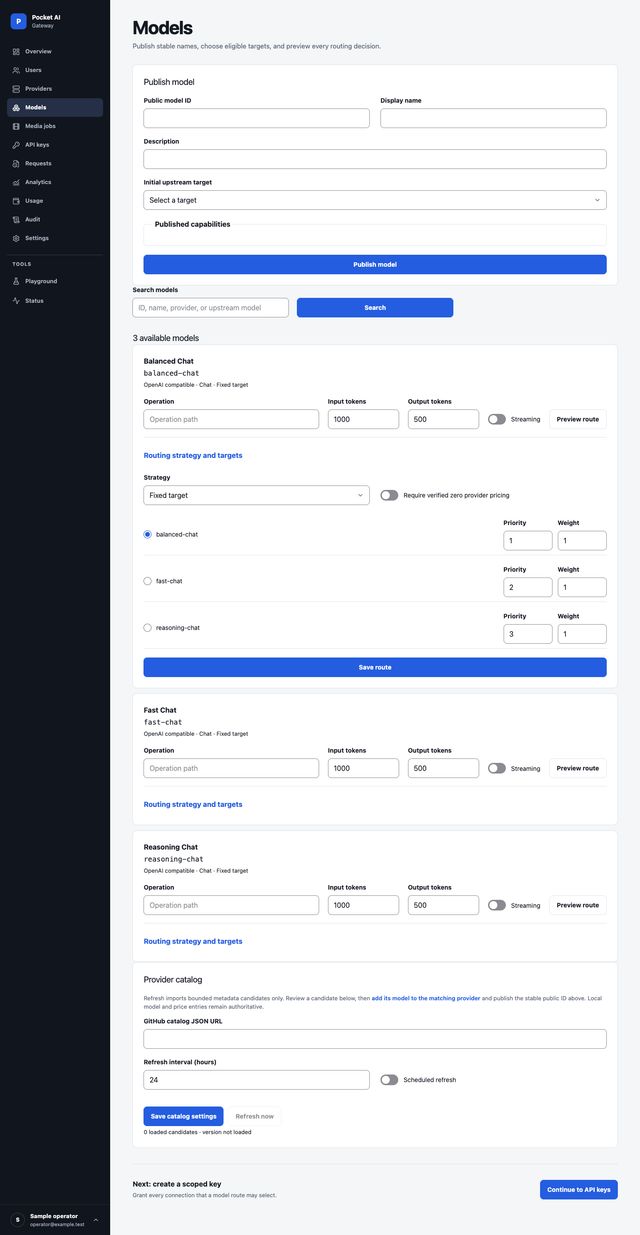Click the Publish model button
Image resolution: width=640 pixels, height=1235 pixels.
[375, 264]
